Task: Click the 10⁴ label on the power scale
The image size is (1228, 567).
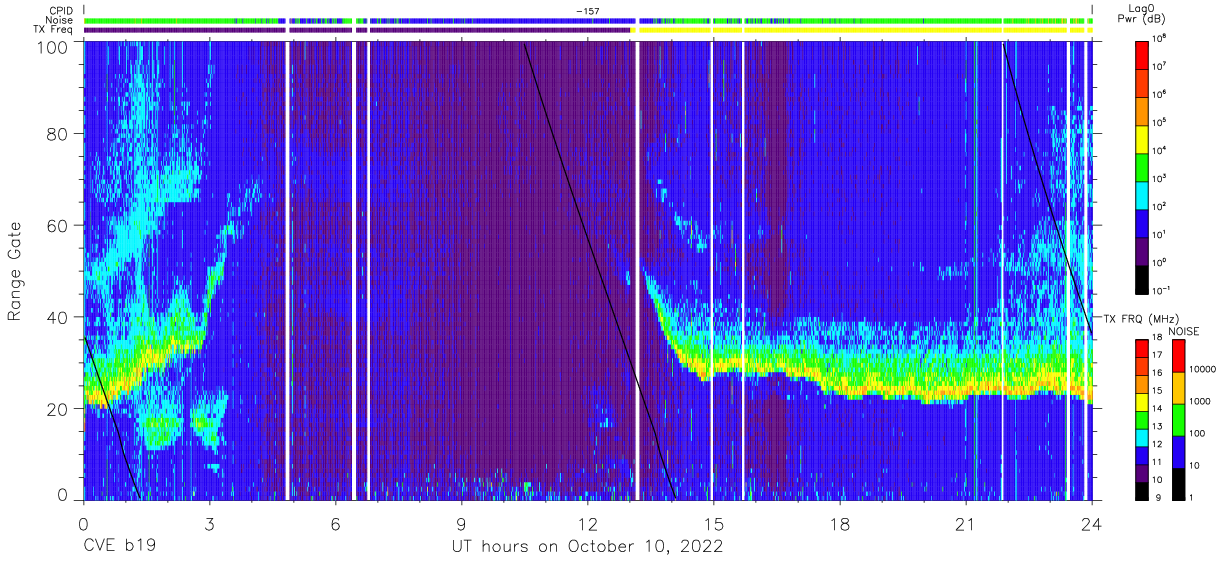Action: tap(1160, 150)
